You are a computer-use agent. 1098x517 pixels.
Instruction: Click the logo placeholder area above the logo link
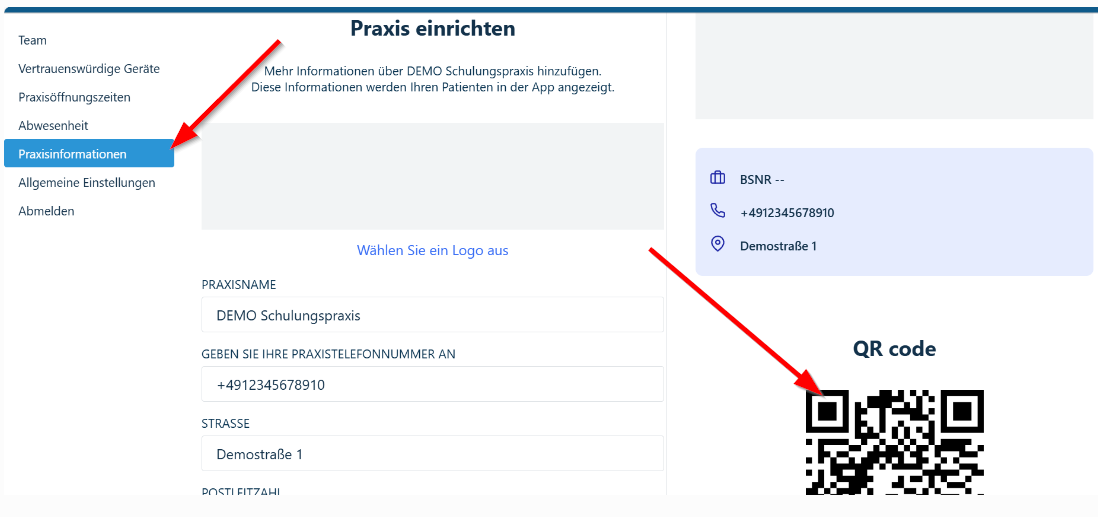[432, 177]
